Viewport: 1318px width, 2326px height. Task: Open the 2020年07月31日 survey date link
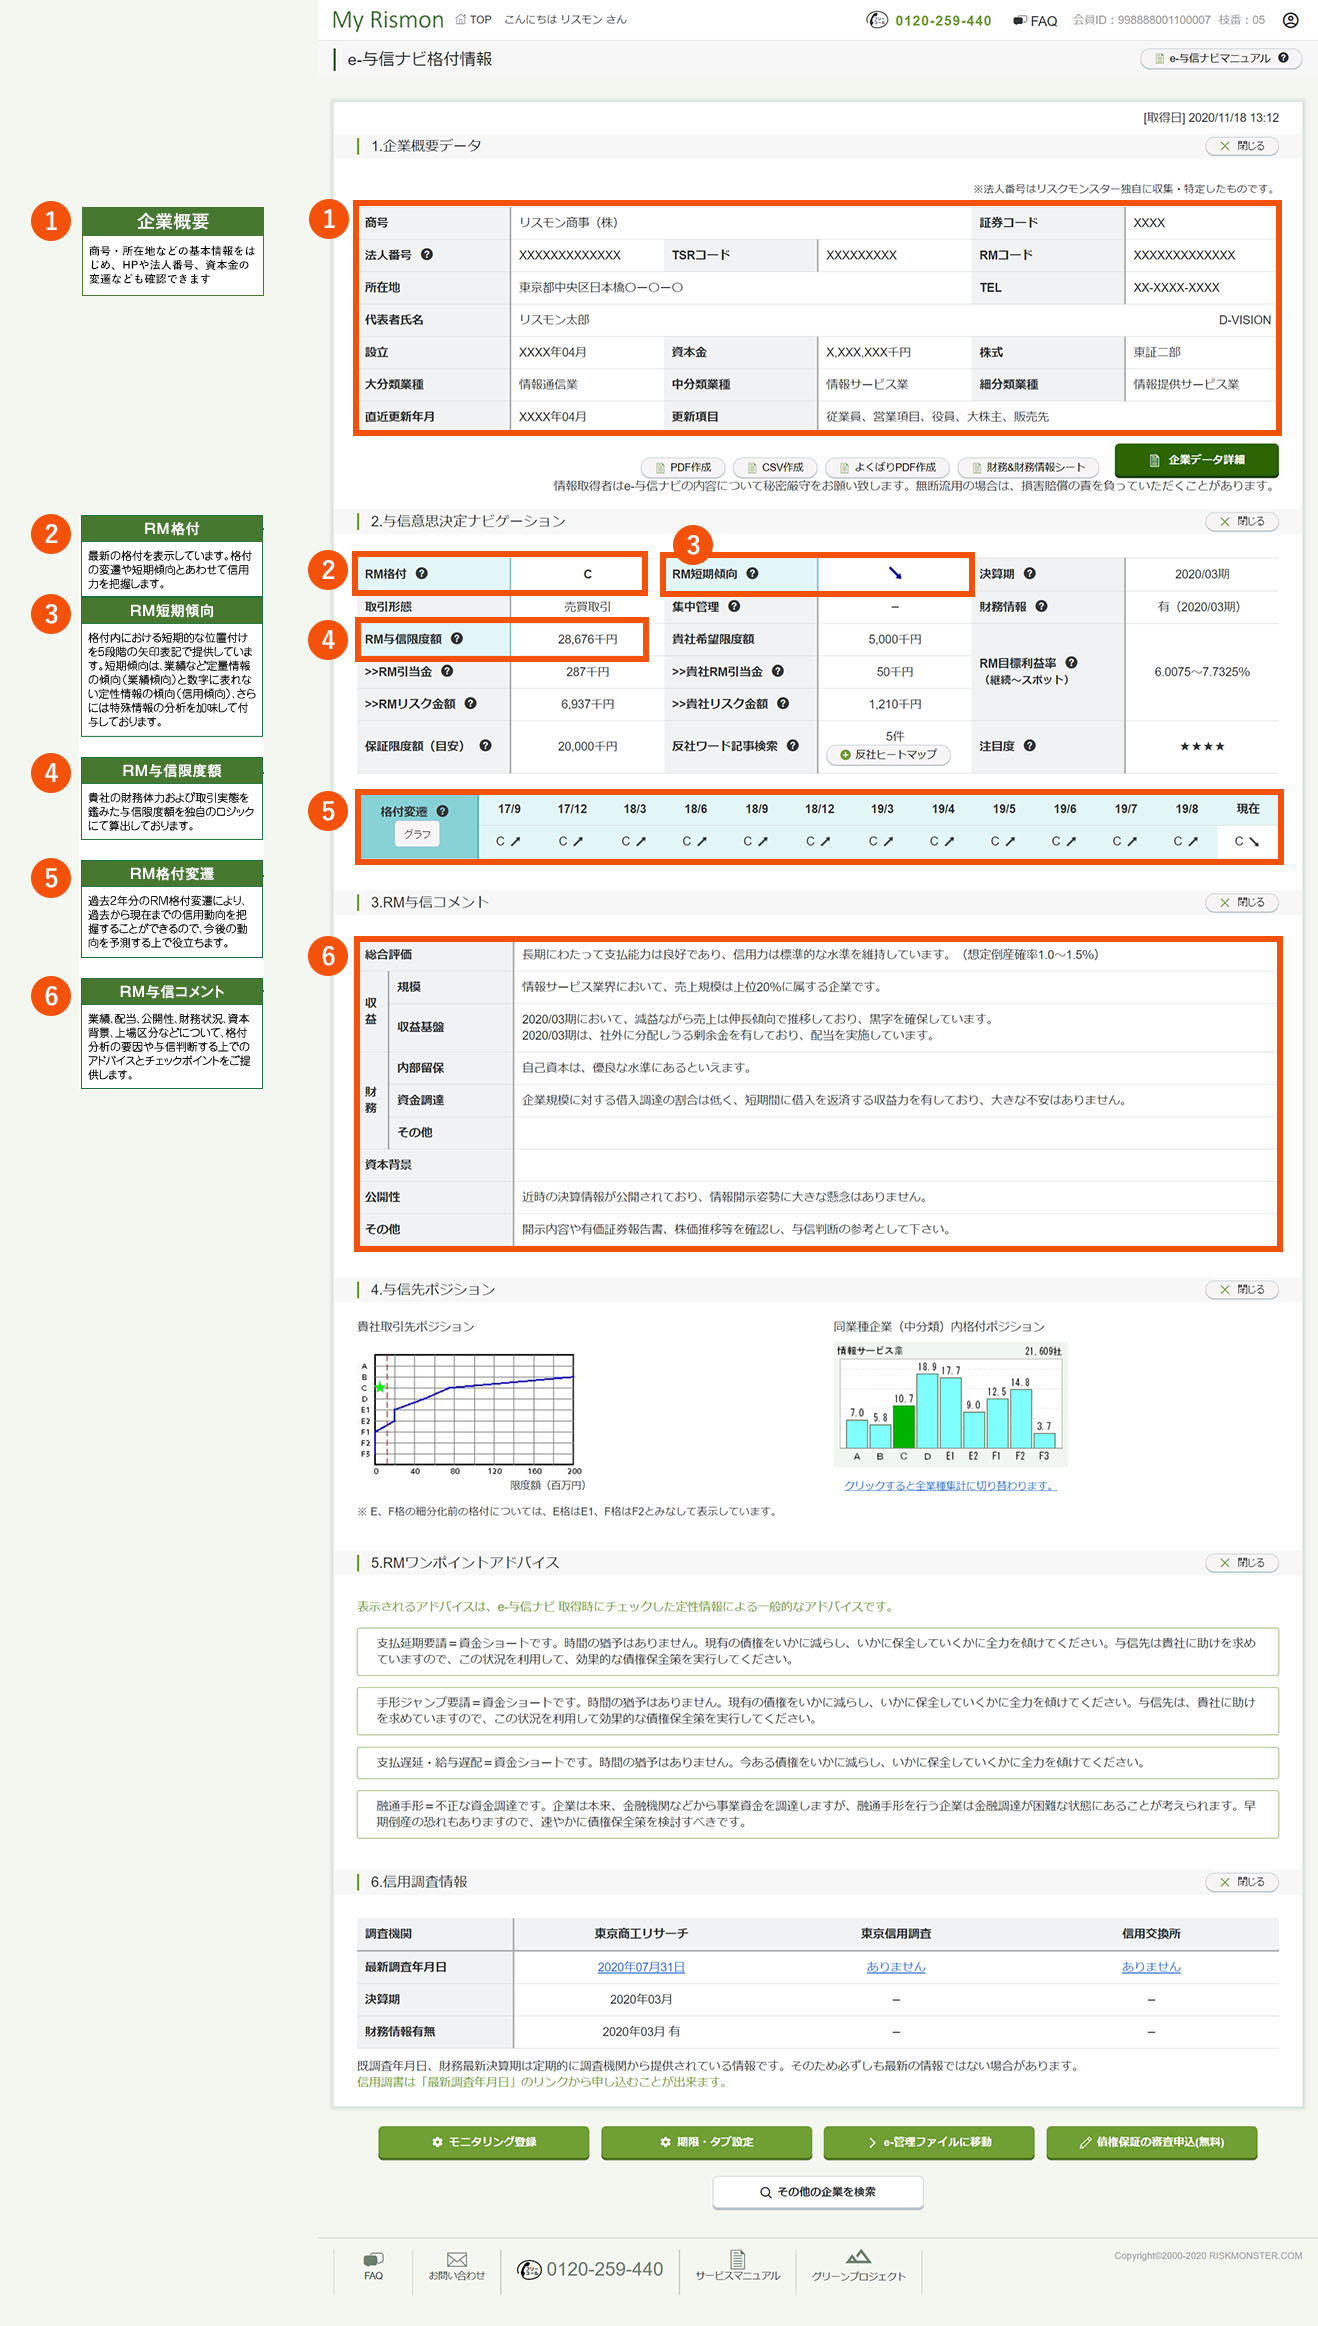[x=641, y=1967]
